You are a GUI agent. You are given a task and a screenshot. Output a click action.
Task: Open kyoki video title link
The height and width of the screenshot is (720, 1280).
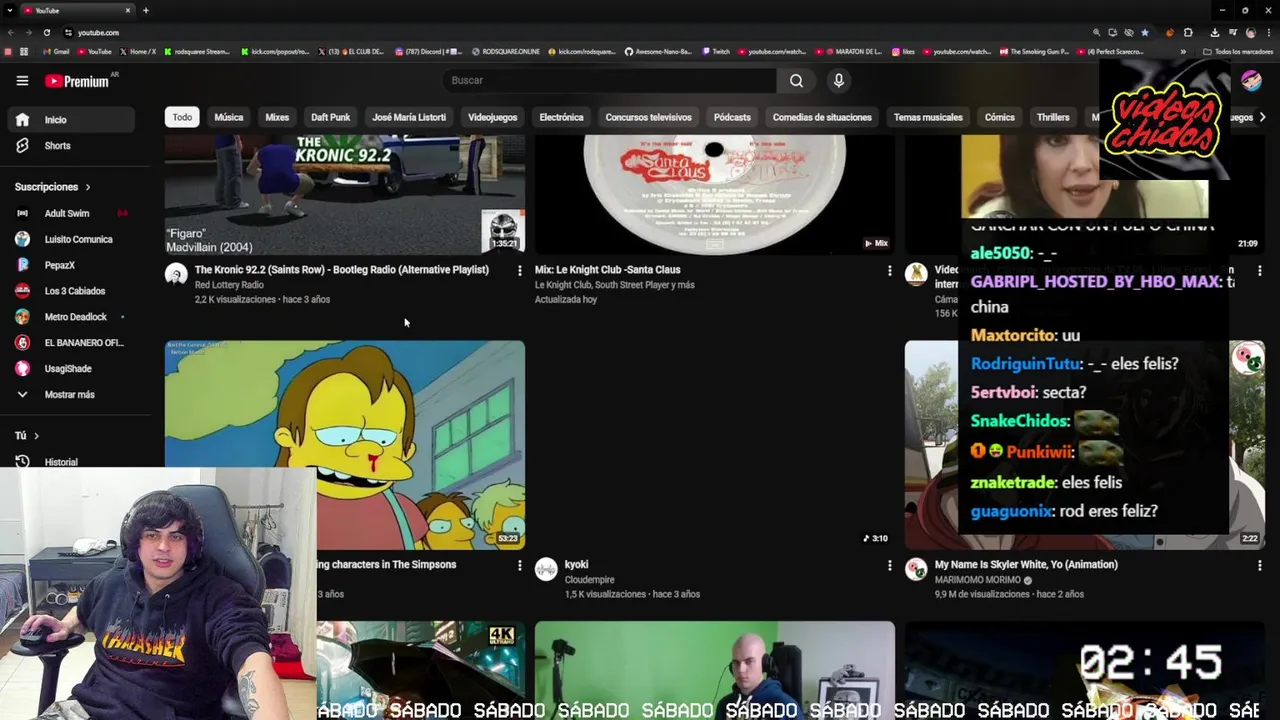[x=576, y=565]
